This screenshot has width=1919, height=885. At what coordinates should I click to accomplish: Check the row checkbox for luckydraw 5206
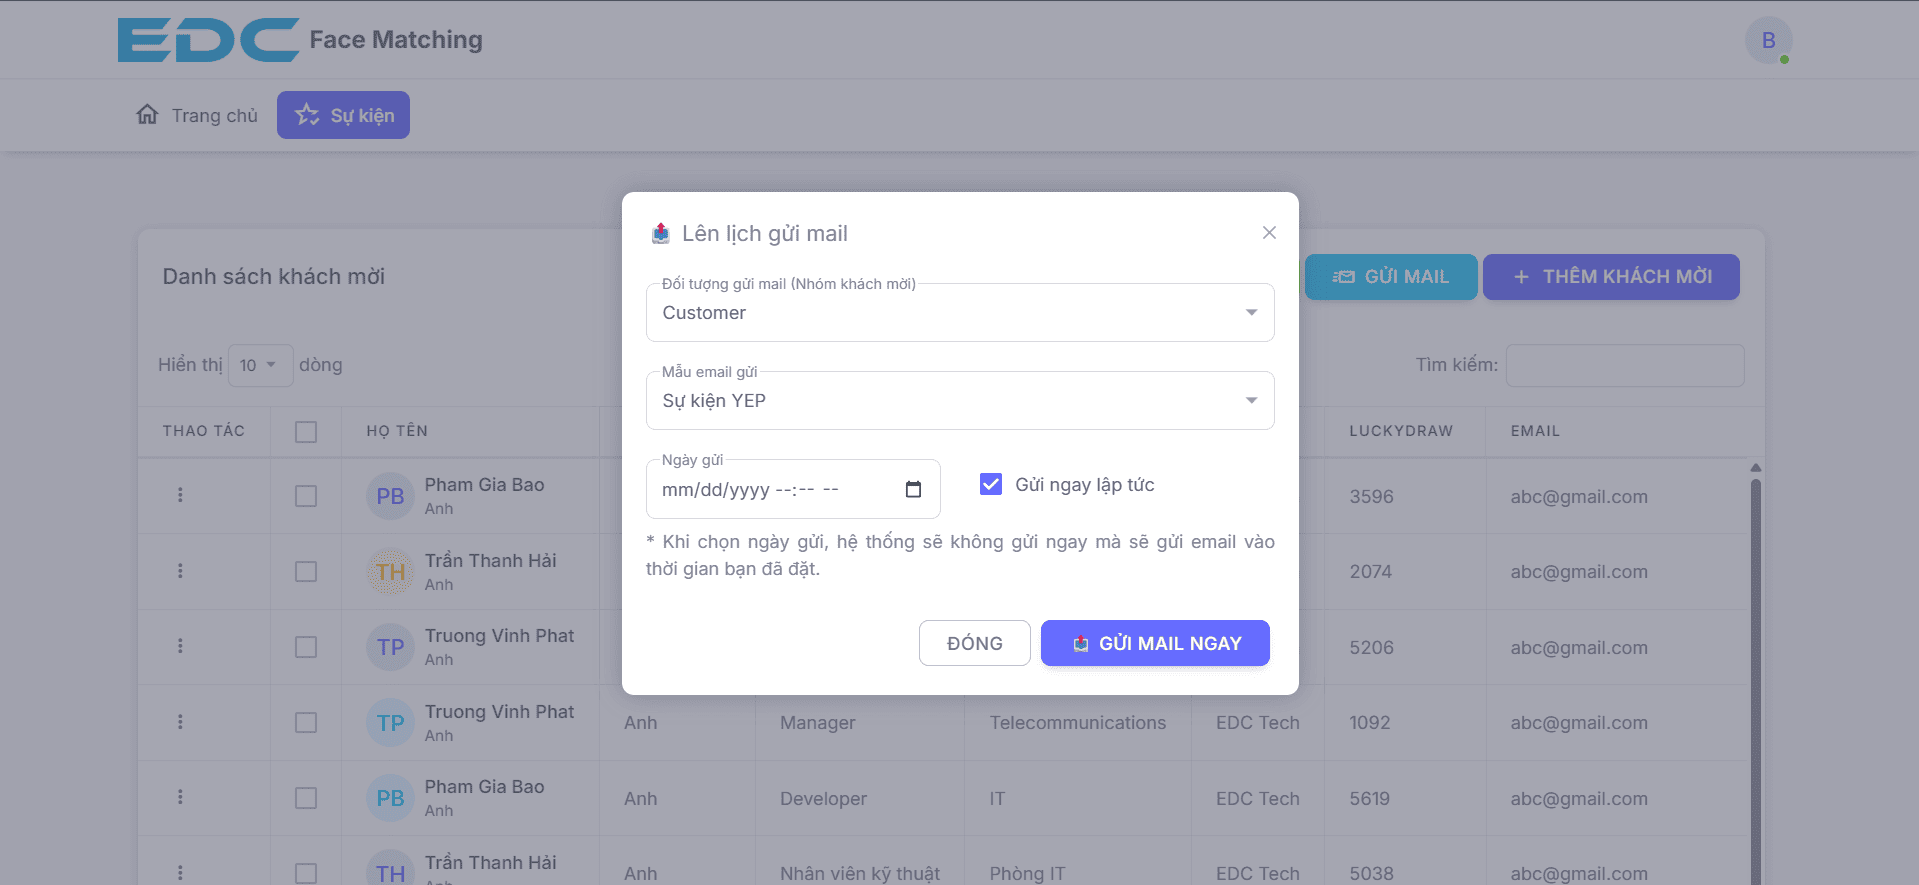pyautogui.click(x=306, y=647)
